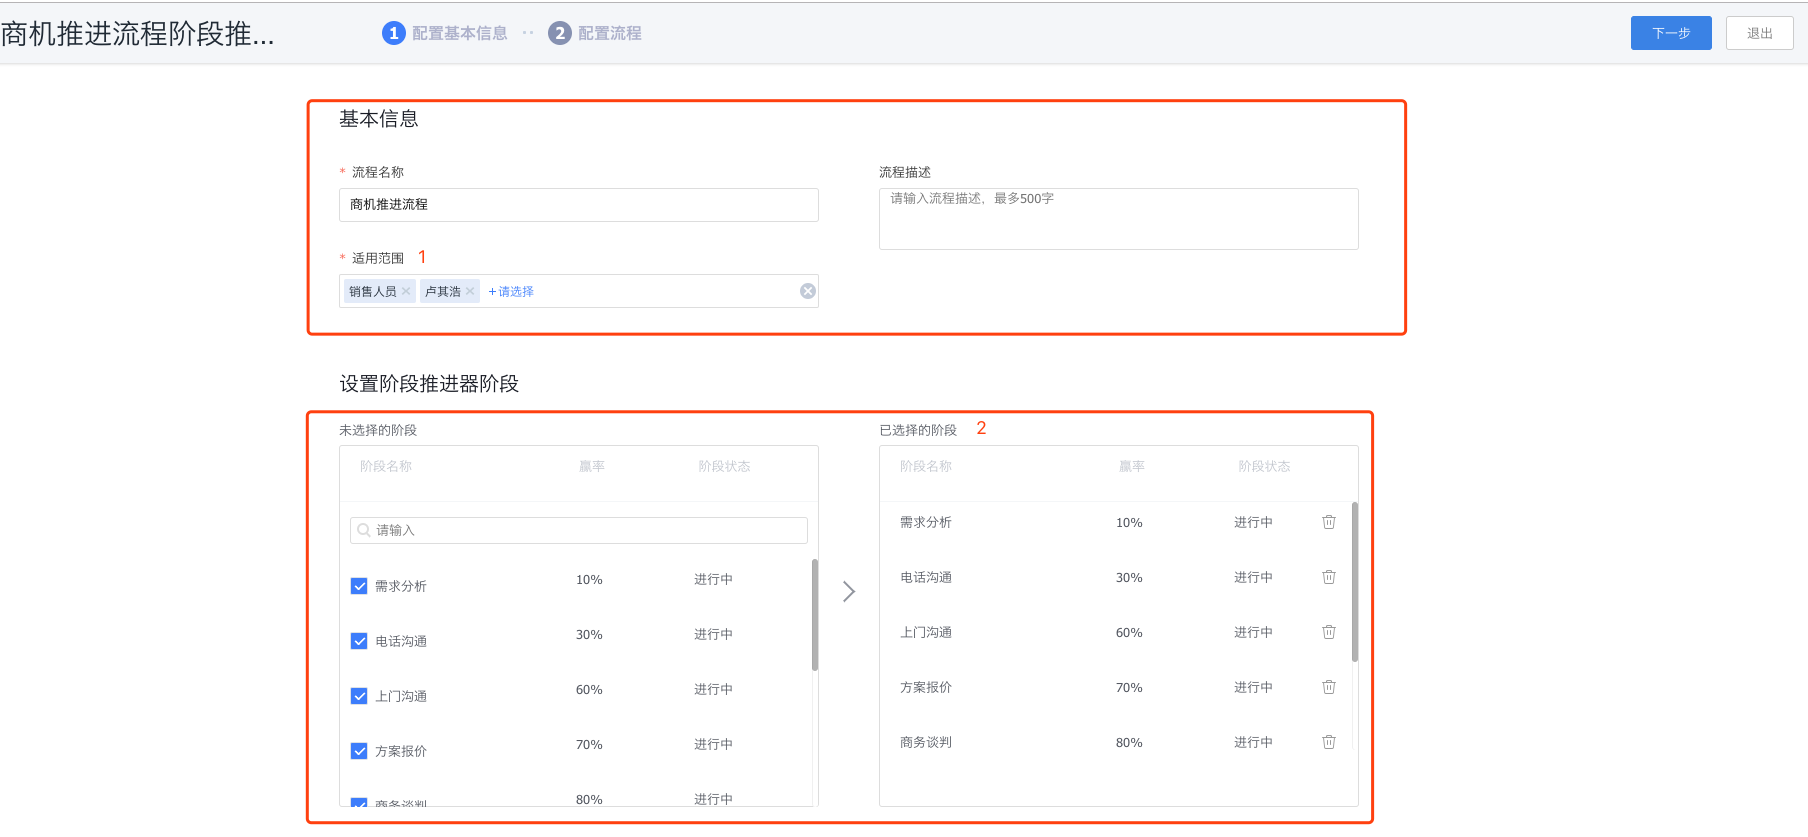Screen dimensions: 1808x837
Task: Click 阶段名称 header in unselected stages table
Action: [x=386, y=466]
